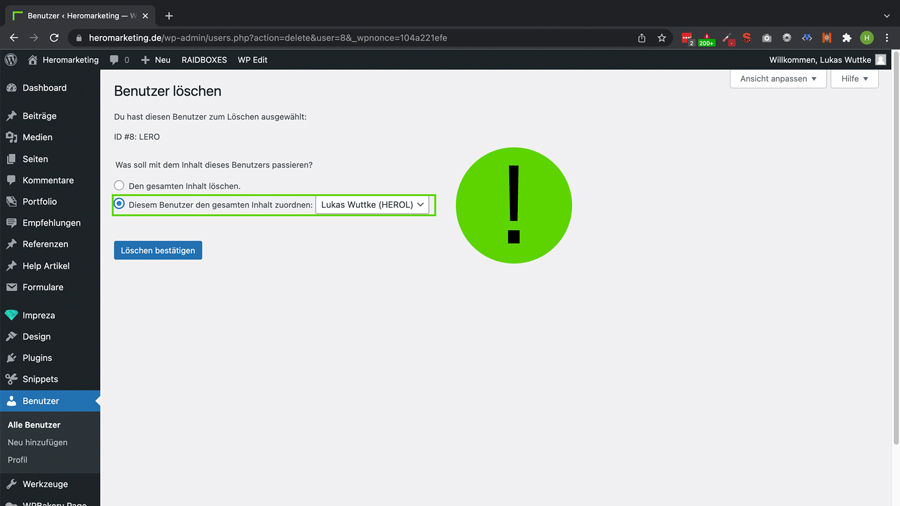Click the share page icon in address bar
900x506 pixels.
tap(642, 38)
